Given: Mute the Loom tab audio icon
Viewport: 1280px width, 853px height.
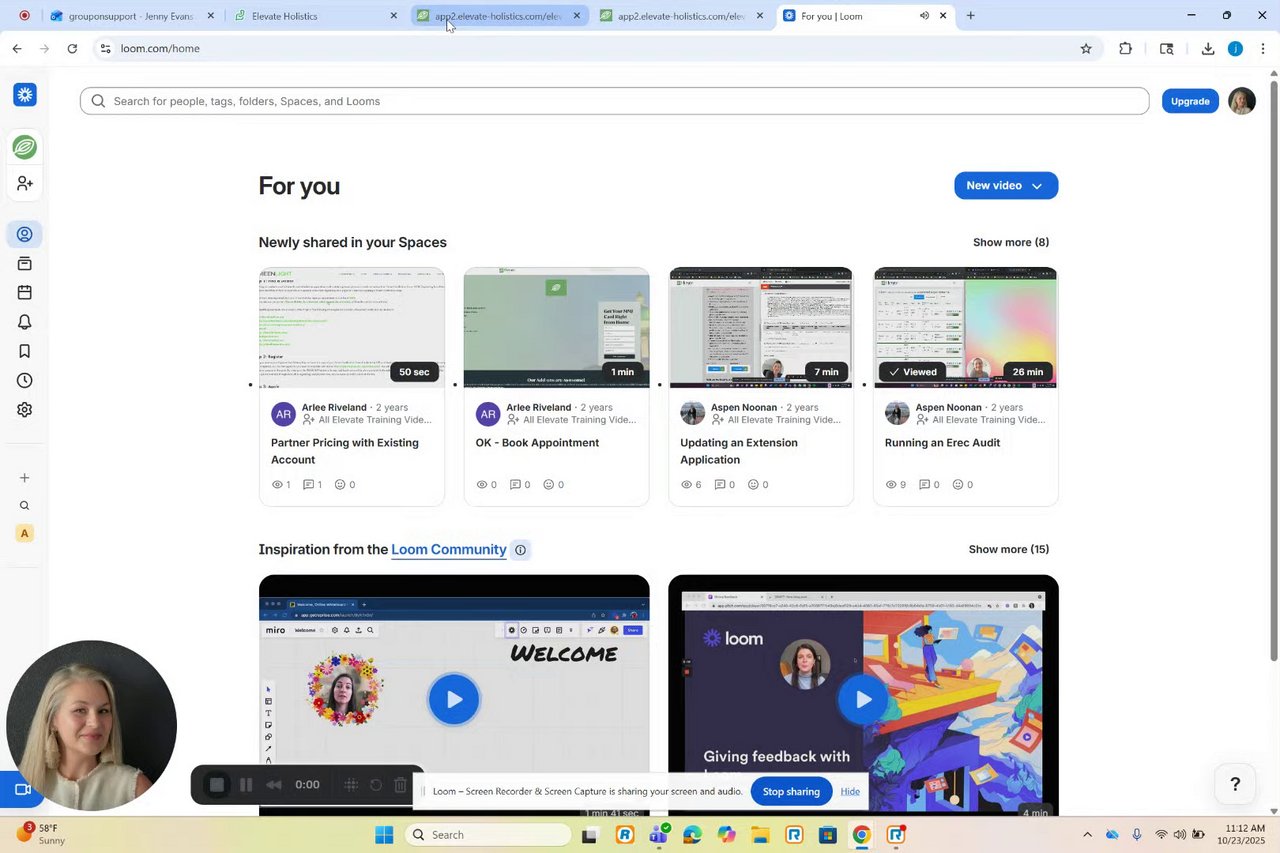Looking at the screenshot, I should click(x=925, y=16).
